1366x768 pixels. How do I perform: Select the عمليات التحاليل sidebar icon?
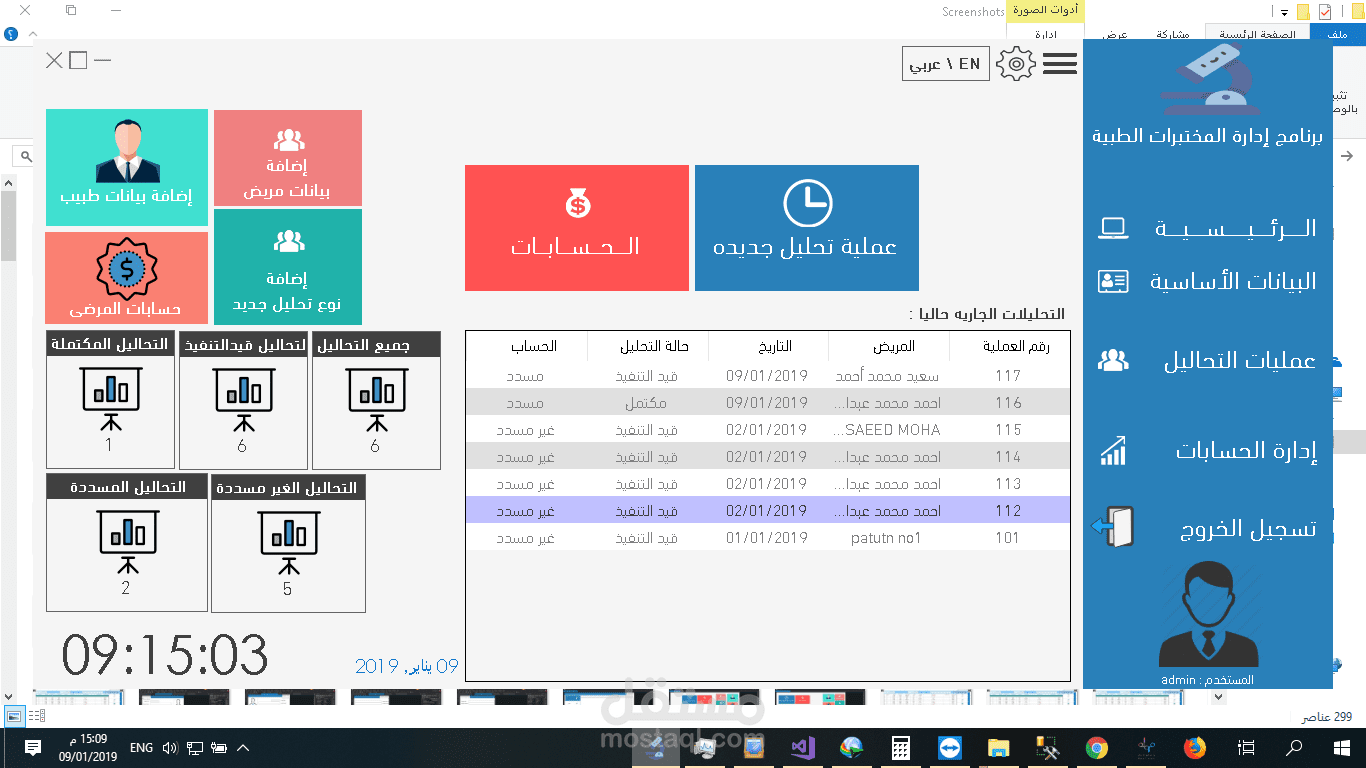[1113, 357]
